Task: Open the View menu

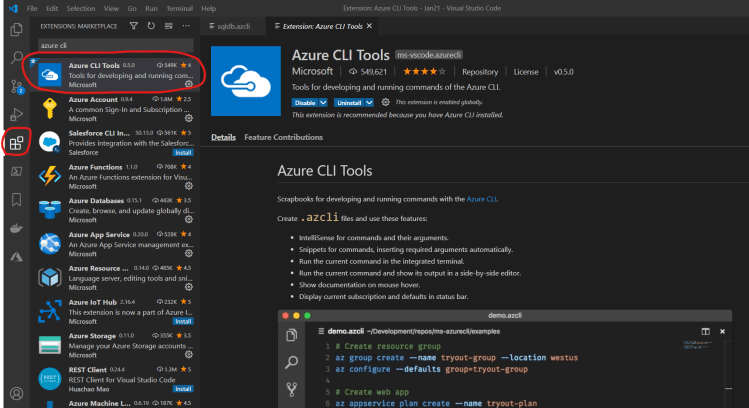Action: pos(111,8)
